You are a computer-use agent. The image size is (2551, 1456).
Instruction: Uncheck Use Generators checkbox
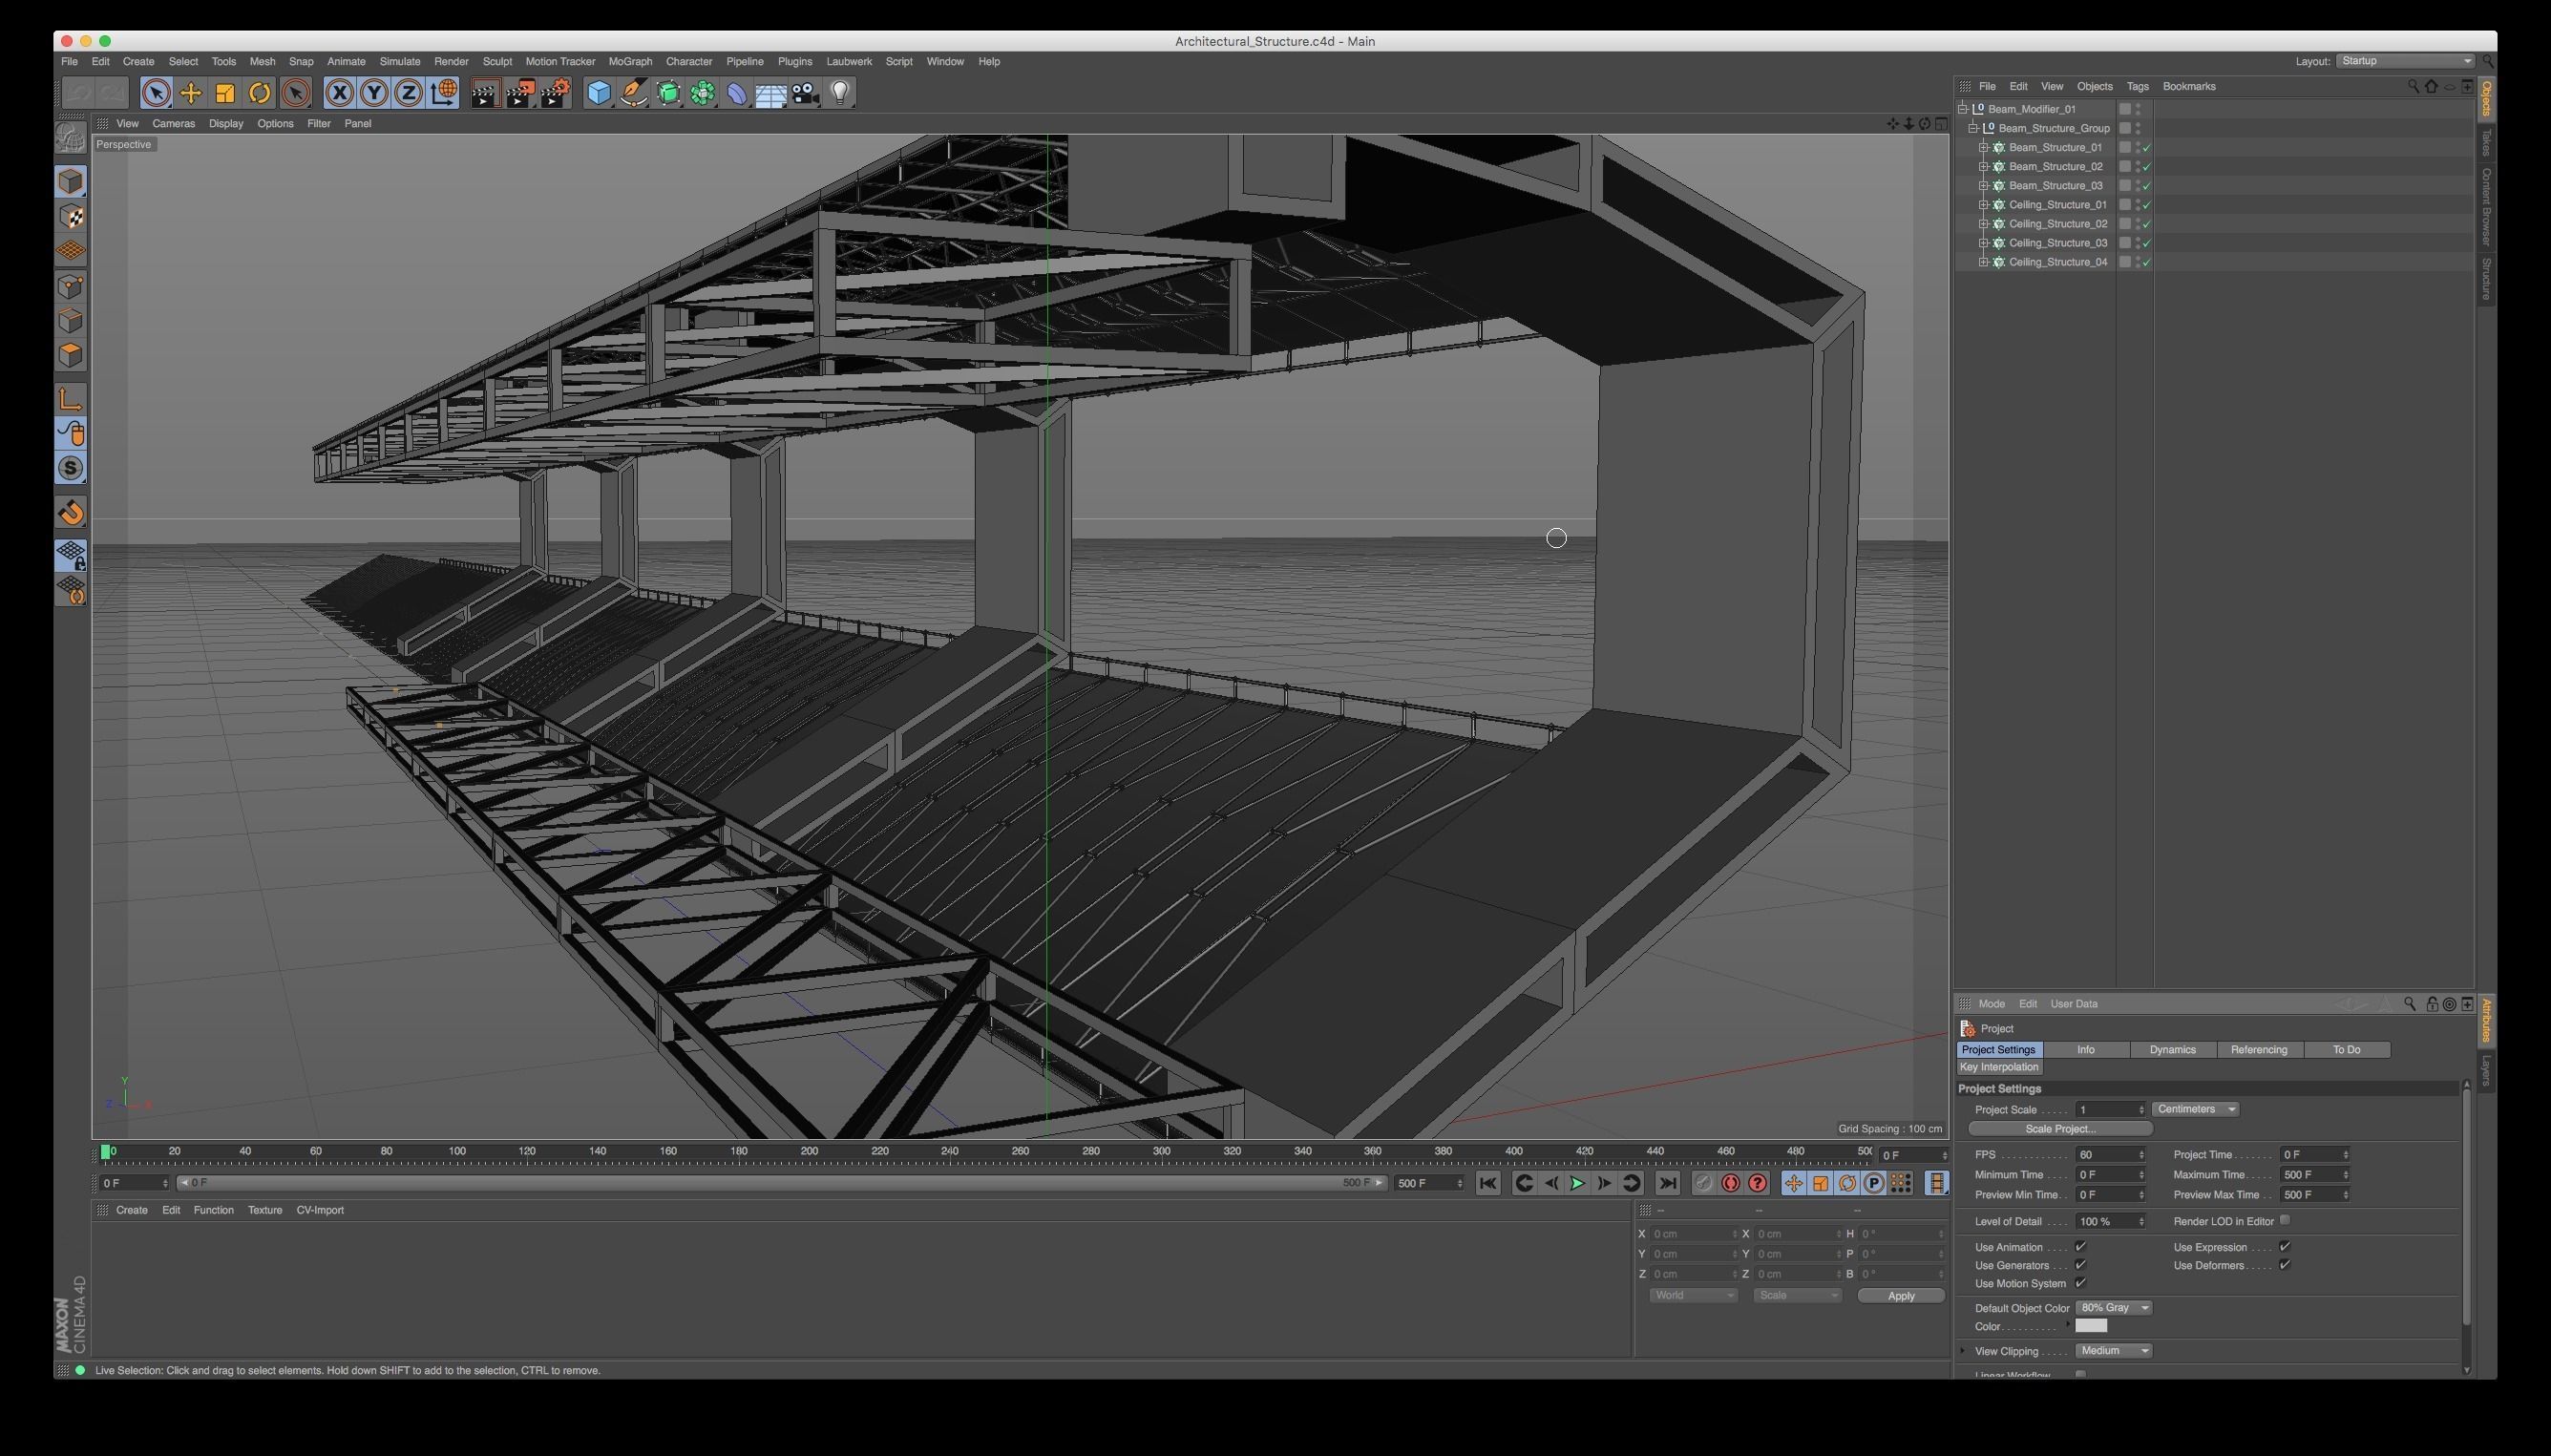2080,1265
